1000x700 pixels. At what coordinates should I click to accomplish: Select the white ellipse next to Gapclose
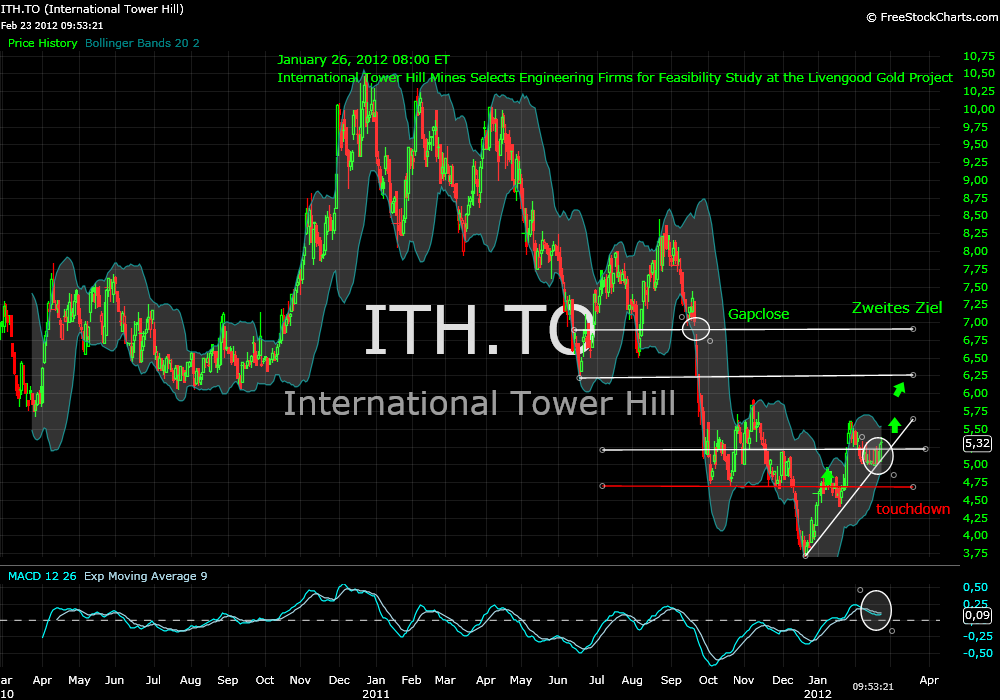696,329
